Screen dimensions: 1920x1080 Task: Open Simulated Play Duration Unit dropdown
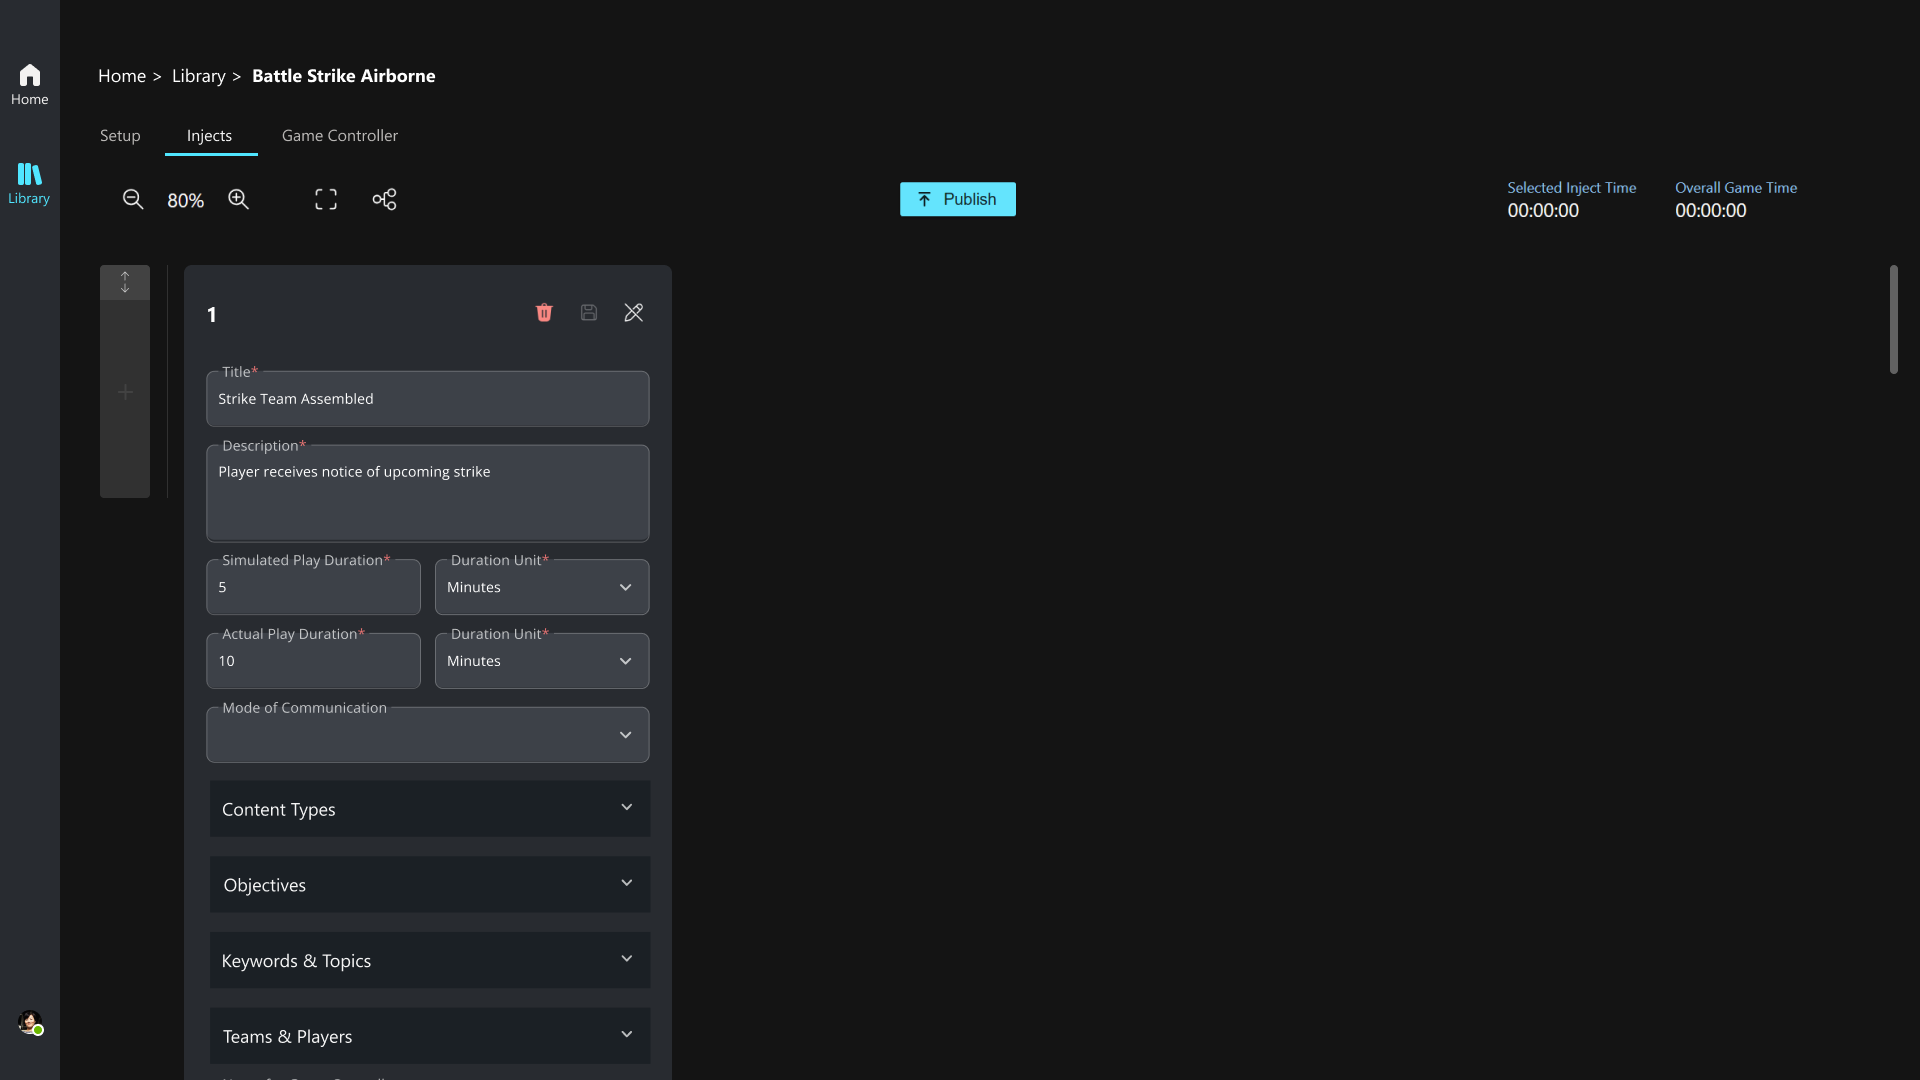(x=541, y=587)
